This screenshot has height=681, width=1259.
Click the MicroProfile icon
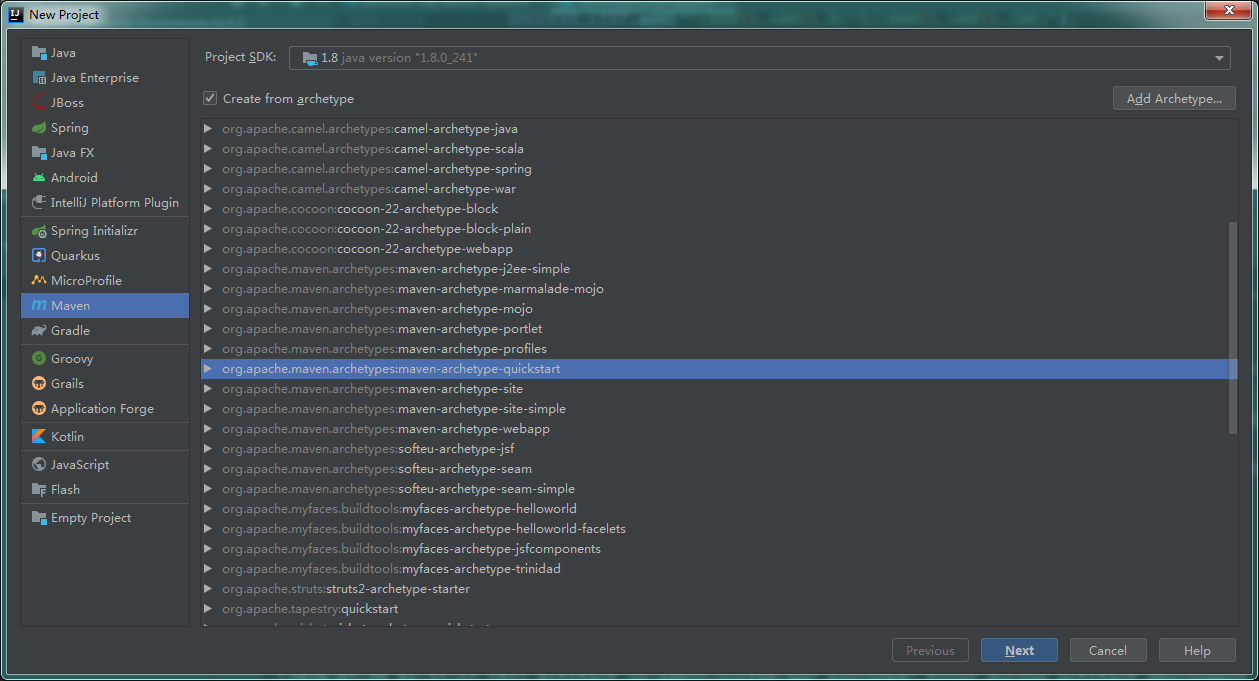pyautogui.click(x=39, y=281)
